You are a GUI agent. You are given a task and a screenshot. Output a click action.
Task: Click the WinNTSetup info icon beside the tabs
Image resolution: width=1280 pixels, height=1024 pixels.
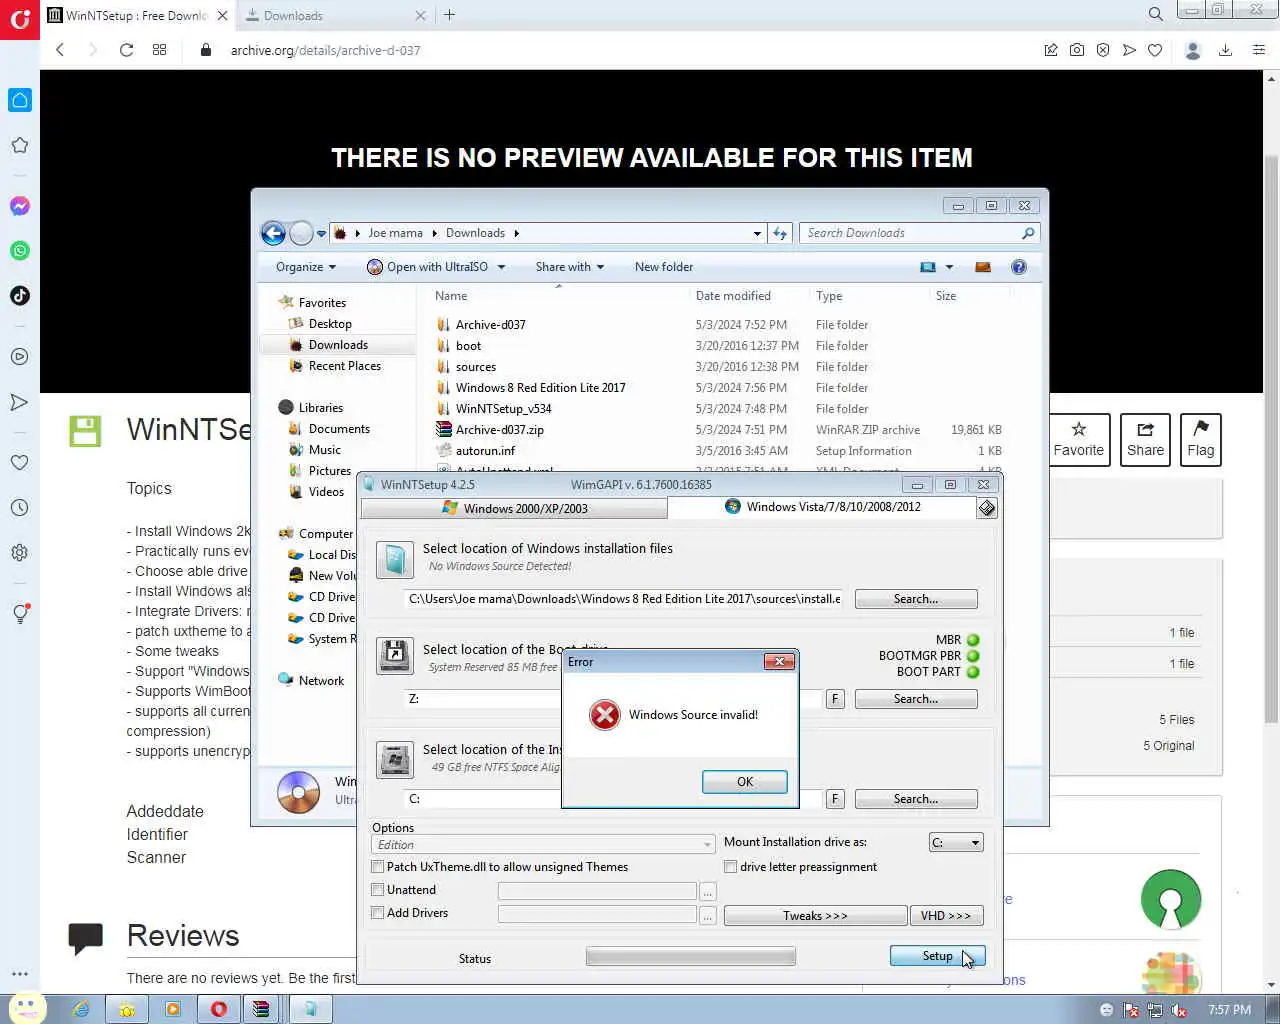point(987,508)
